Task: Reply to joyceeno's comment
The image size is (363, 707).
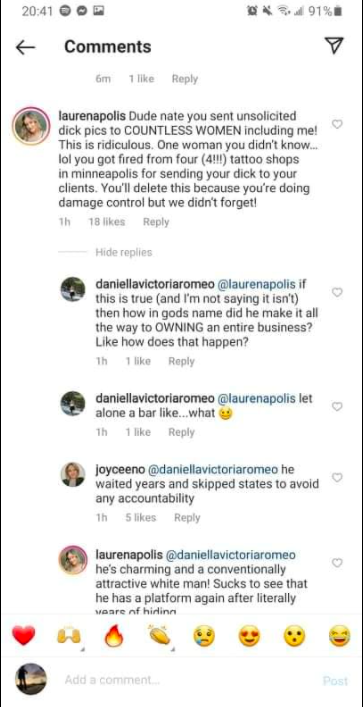Action: [x=187, y=518]
